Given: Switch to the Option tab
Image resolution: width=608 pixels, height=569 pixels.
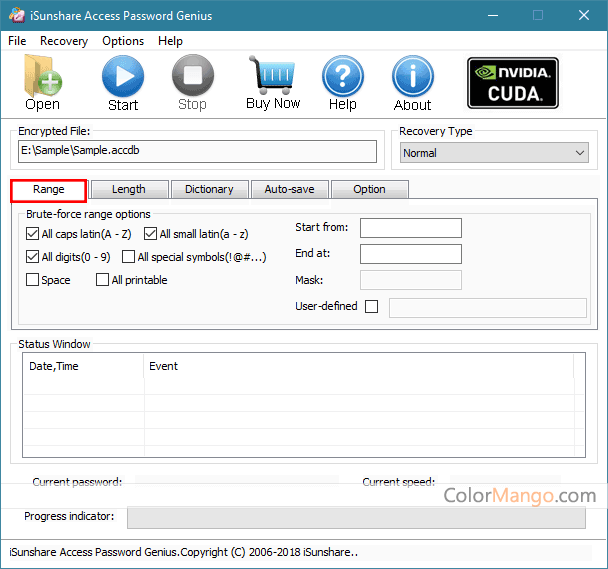Looking at the screenshot, I should point(370,190).
